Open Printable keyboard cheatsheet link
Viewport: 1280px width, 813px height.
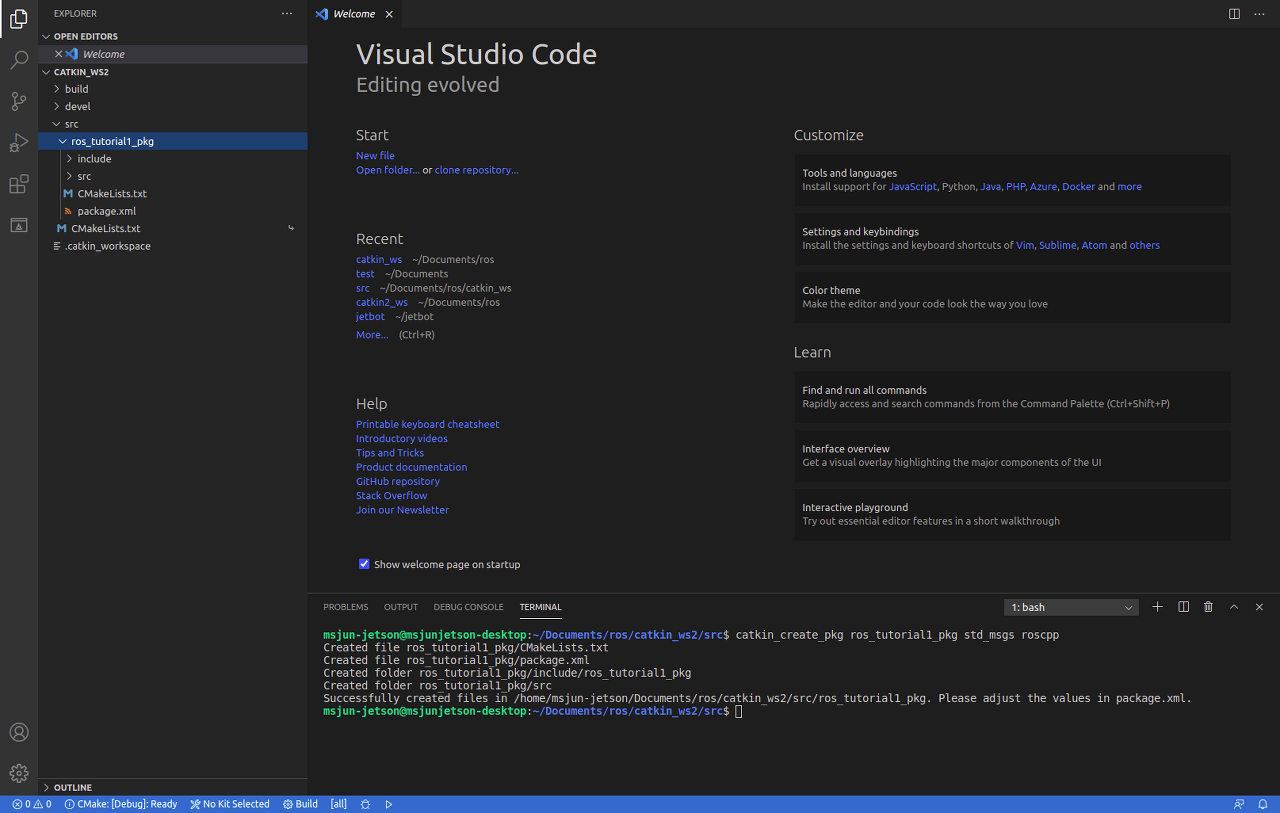(427, 424)
